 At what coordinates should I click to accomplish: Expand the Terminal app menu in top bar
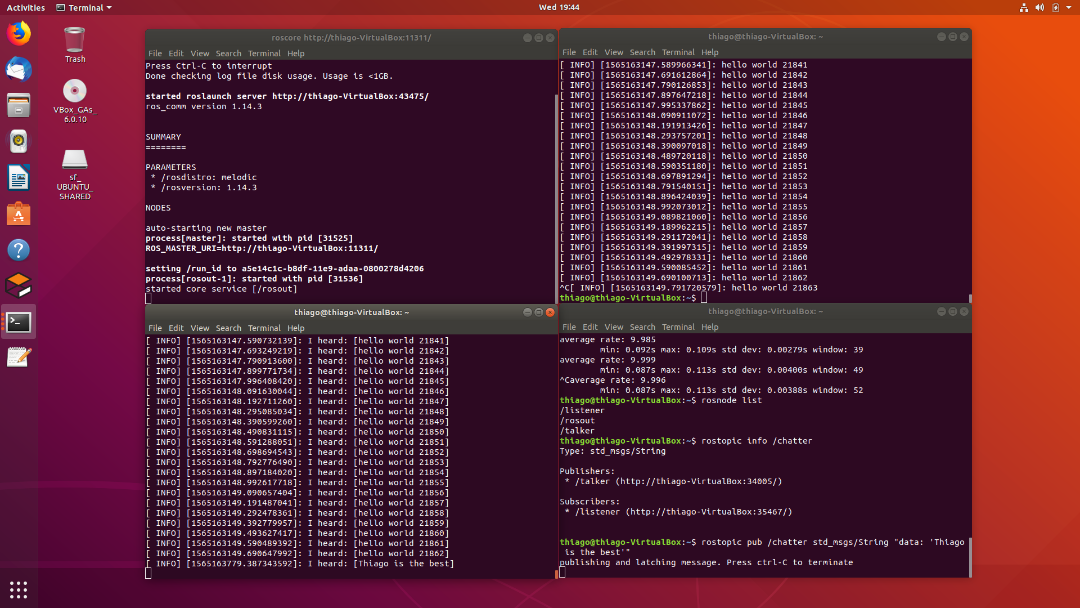click(x=84, y=7)
